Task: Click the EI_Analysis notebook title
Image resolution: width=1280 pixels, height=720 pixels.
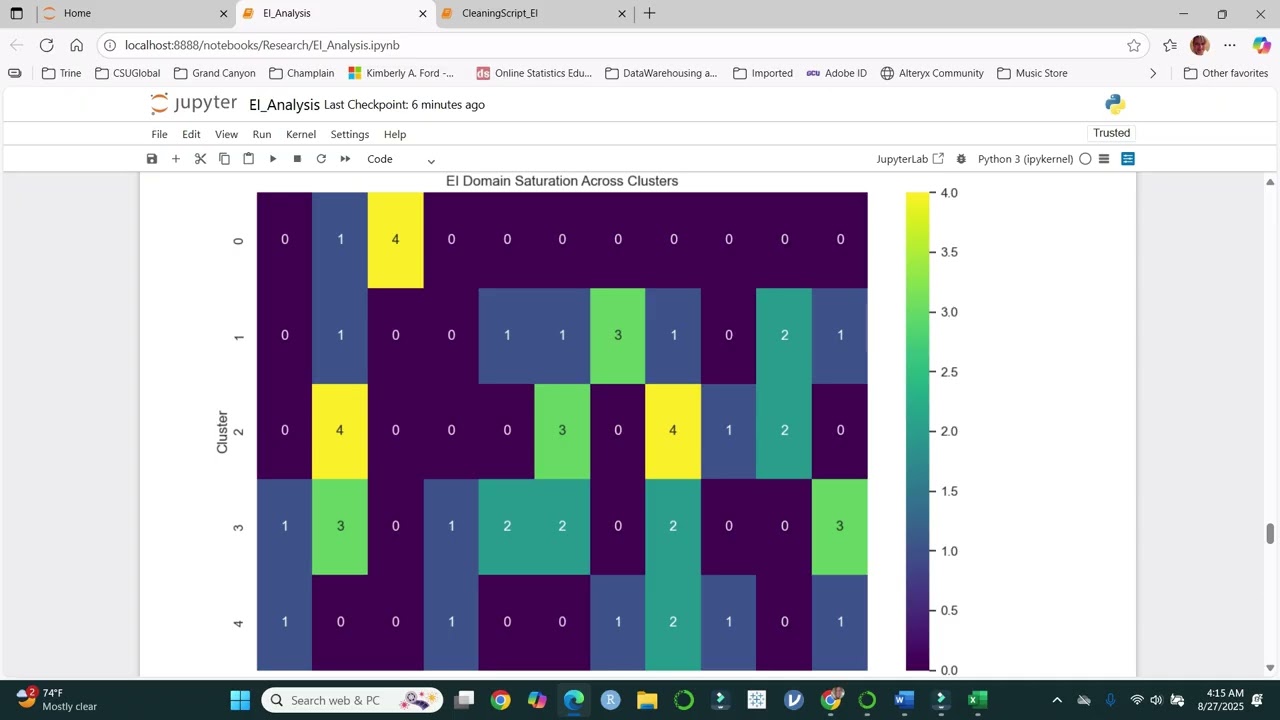Action: (284, 105)
